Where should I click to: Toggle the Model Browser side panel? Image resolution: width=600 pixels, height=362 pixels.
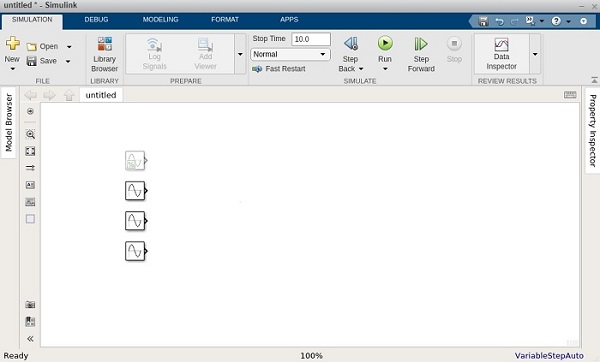[x=8, y=122]
